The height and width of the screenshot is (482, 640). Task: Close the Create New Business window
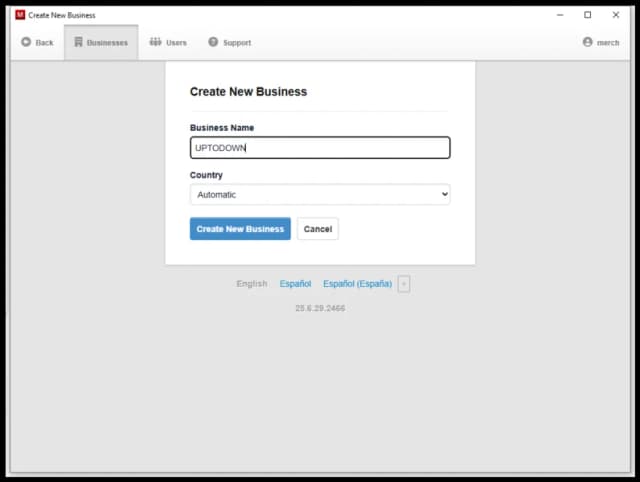coord(616,15)
